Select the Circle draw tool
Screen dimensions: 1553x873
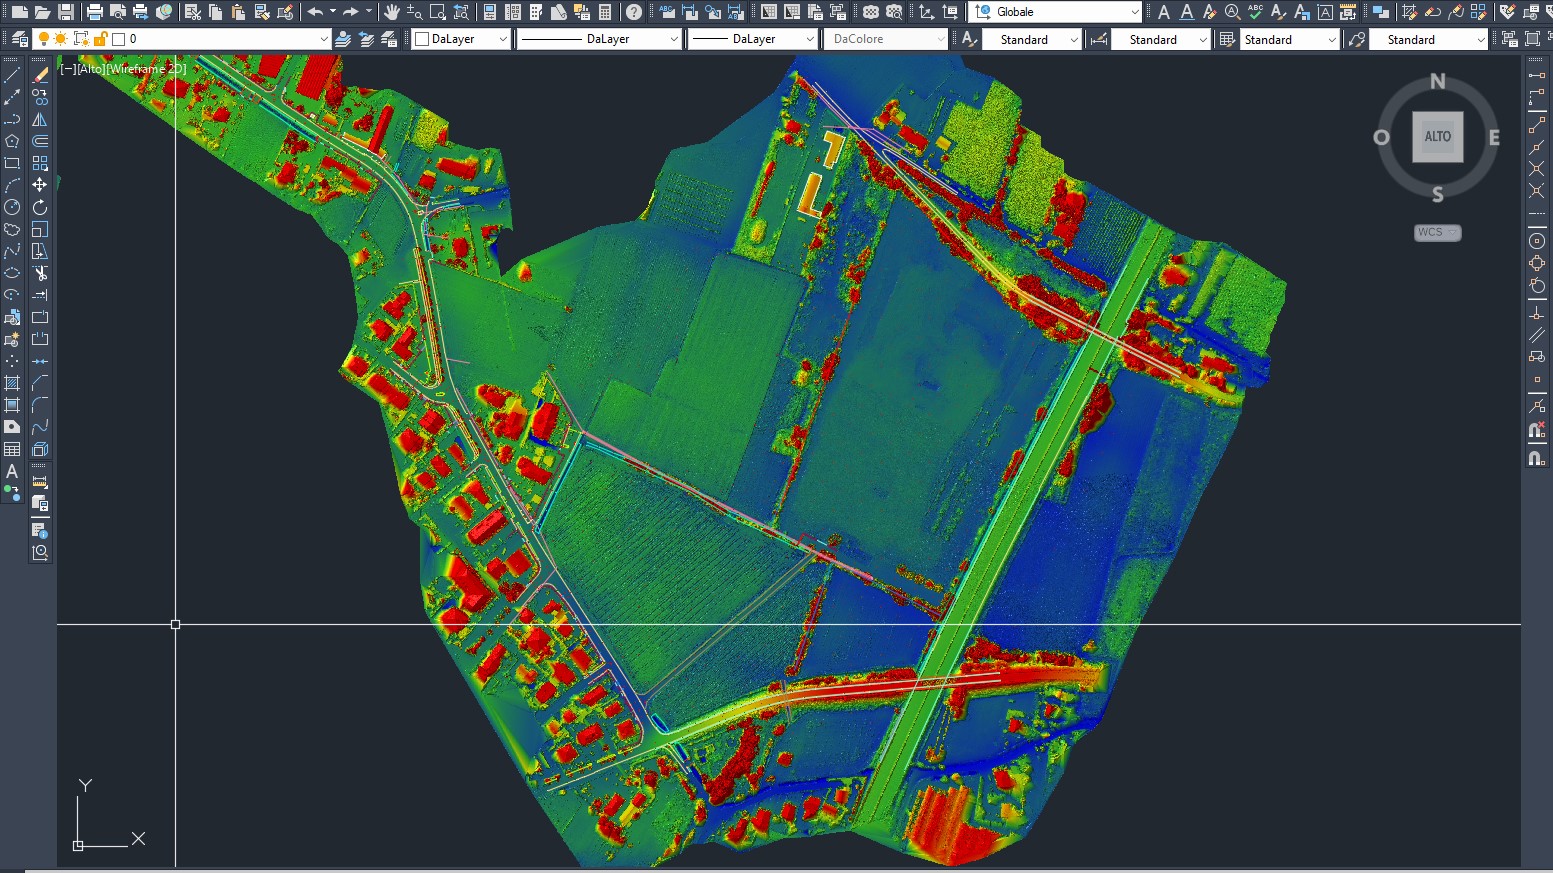[x=12, y=207]
